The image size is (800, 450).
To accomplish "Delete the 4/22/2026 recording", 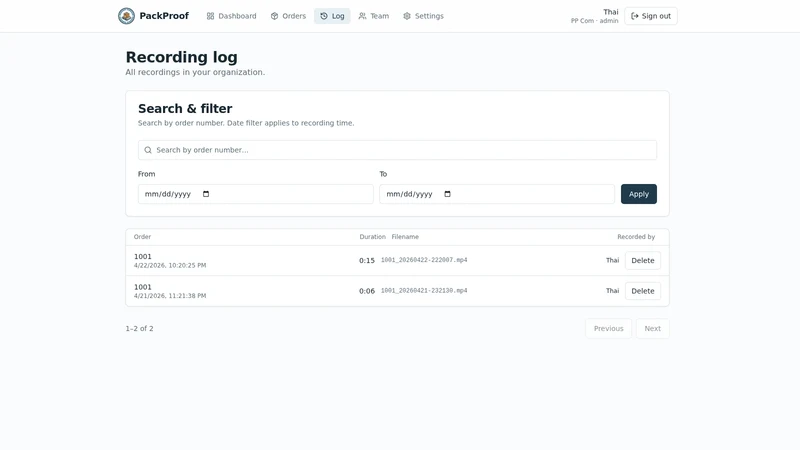I will 643,260.
